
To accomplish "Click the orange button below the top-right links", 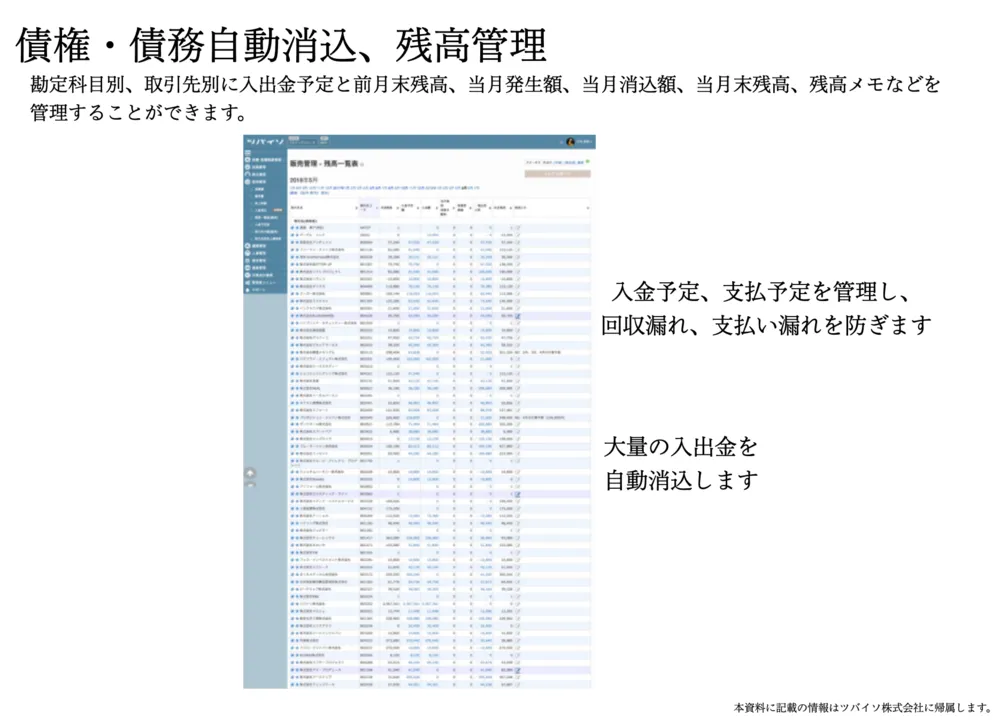I will tap(557, 174).
